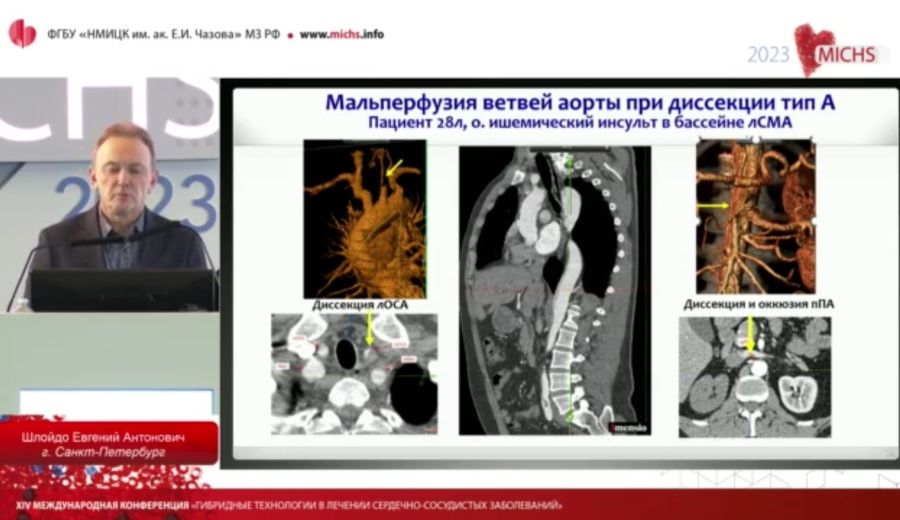
Task: Click the axial neck CT image
Action: (x=354, y=374)
